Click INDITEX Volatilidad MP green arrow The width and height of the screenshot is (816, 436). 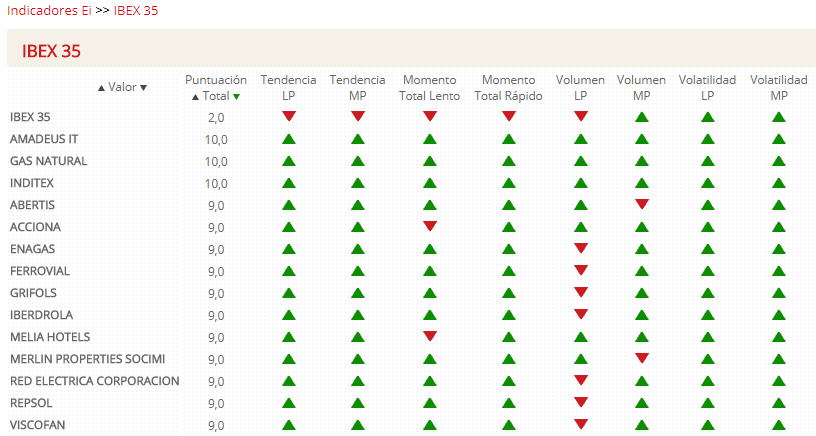[x=779, y=183]
